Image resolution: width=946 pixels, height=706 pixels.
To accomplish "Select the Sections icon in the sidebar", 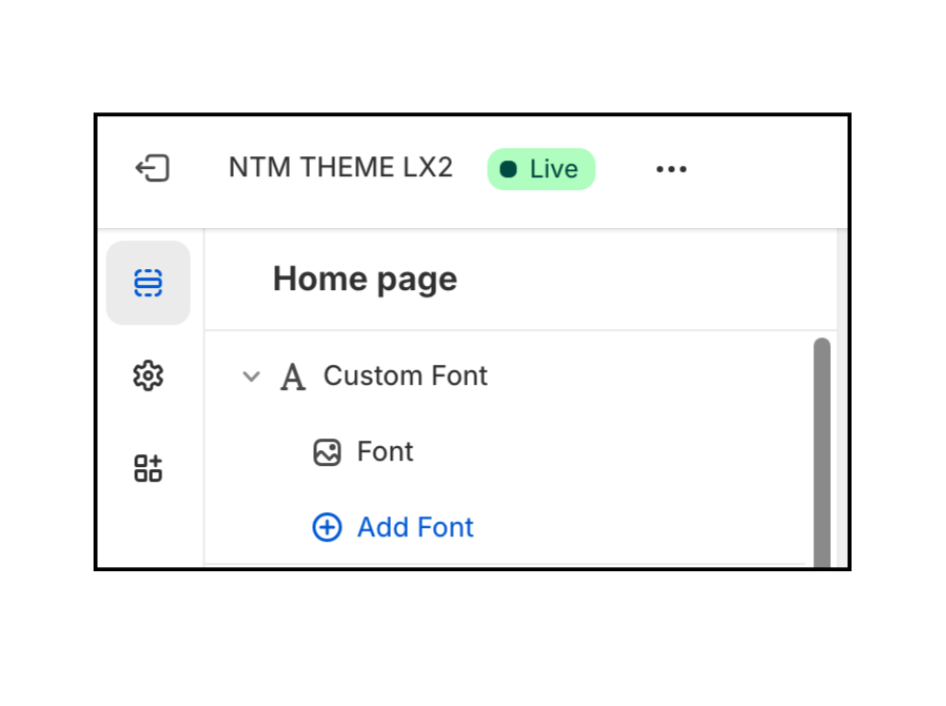I will 148,283.
